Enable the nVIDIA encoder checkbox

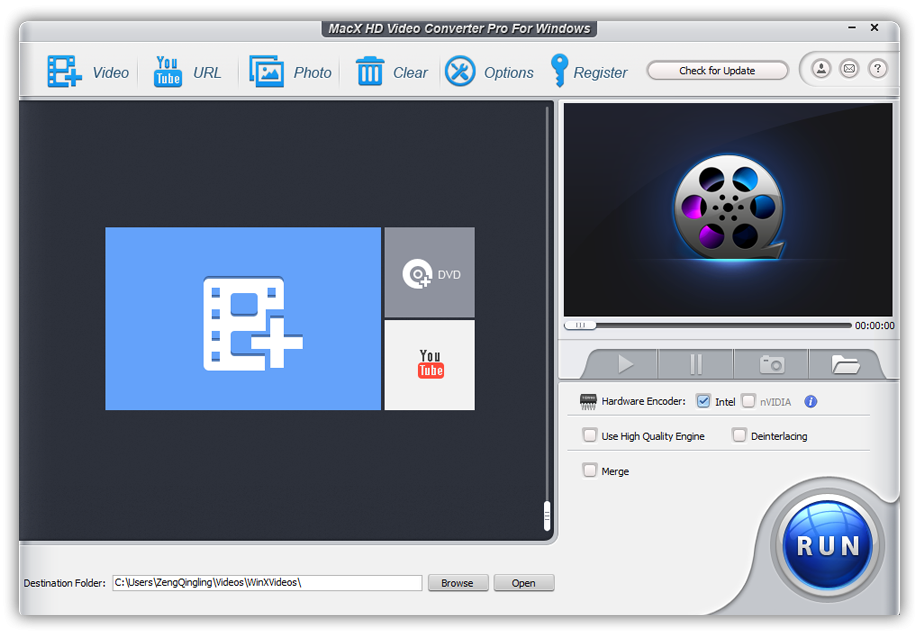pyautogui.click(x=748, y=401)
